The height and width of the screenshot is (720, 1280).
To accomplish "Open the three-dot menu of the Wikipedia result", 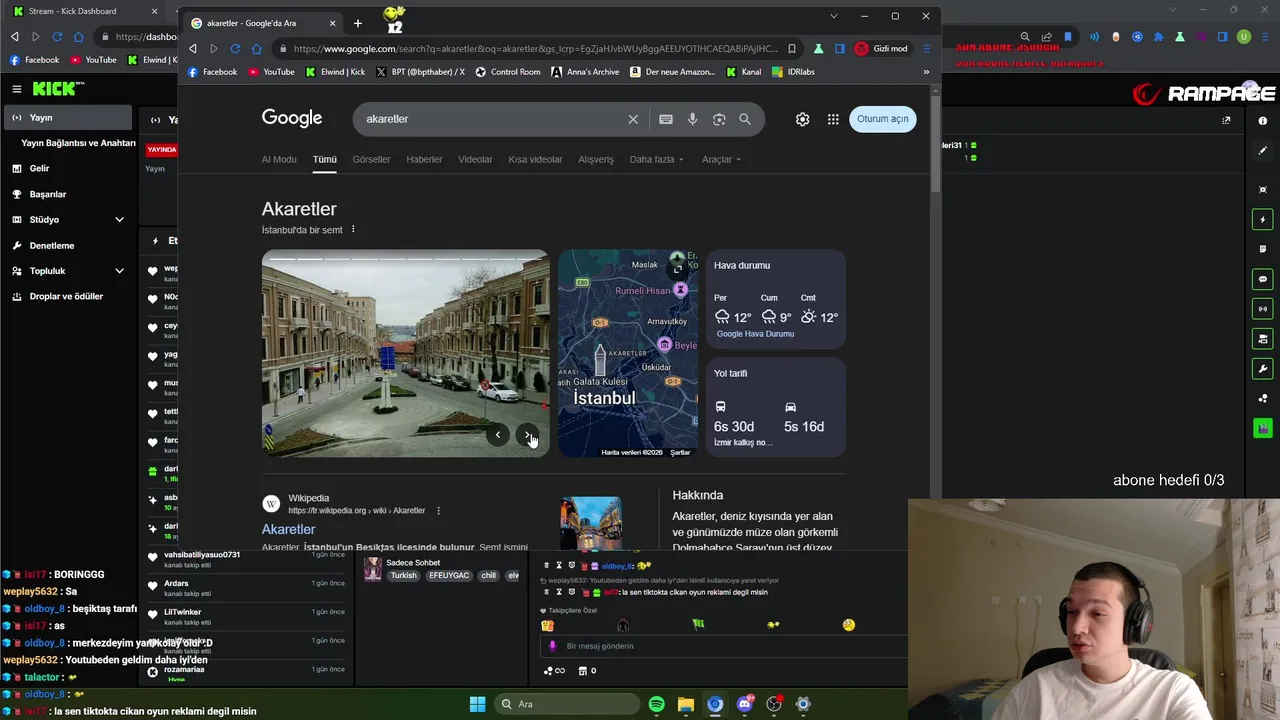I will 438,510.
